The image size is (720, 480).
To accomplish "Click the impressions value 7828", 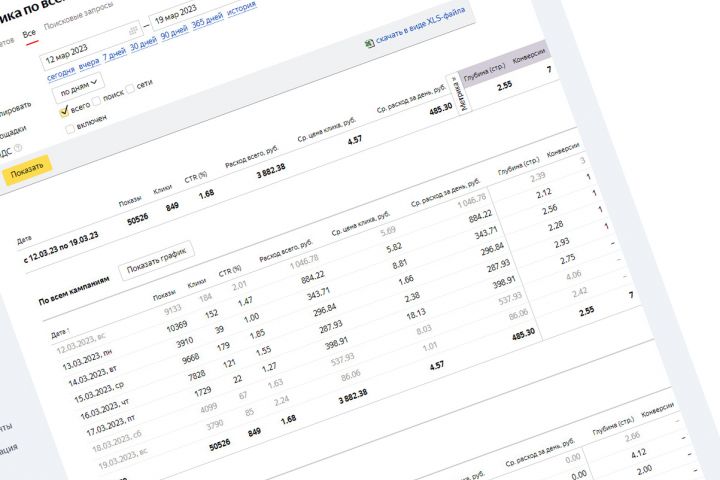I will pos(196,375).
